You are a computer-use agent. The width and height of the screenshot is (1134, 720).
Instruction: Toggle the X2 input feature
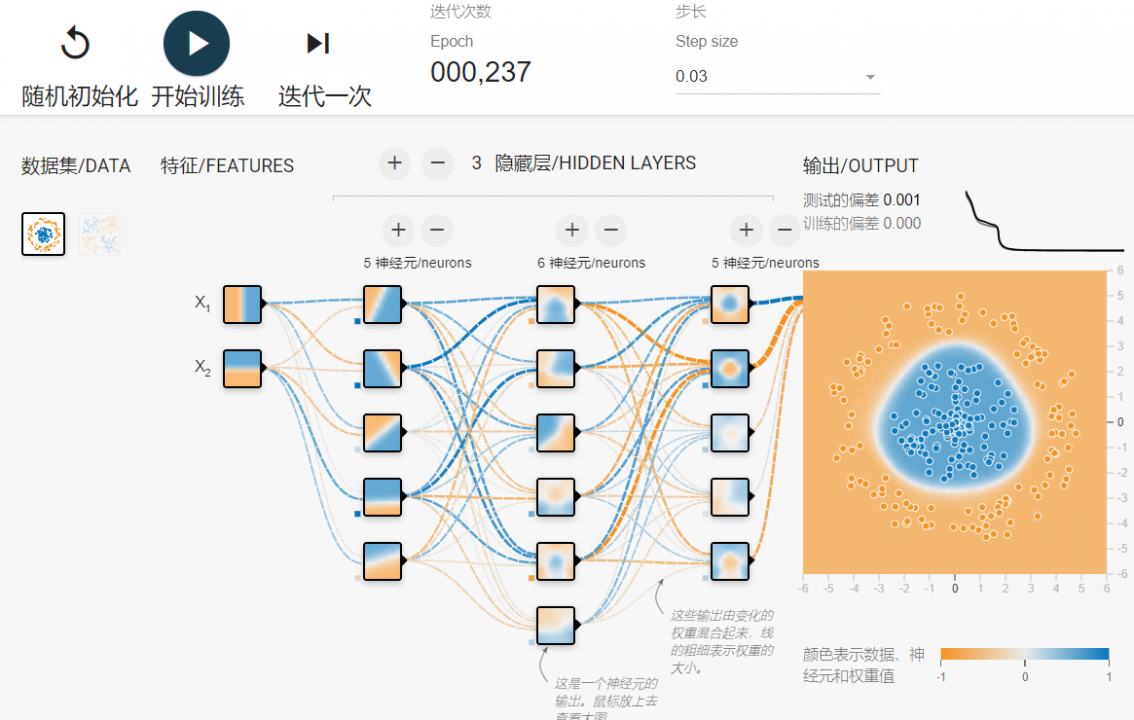click(242, 368)
